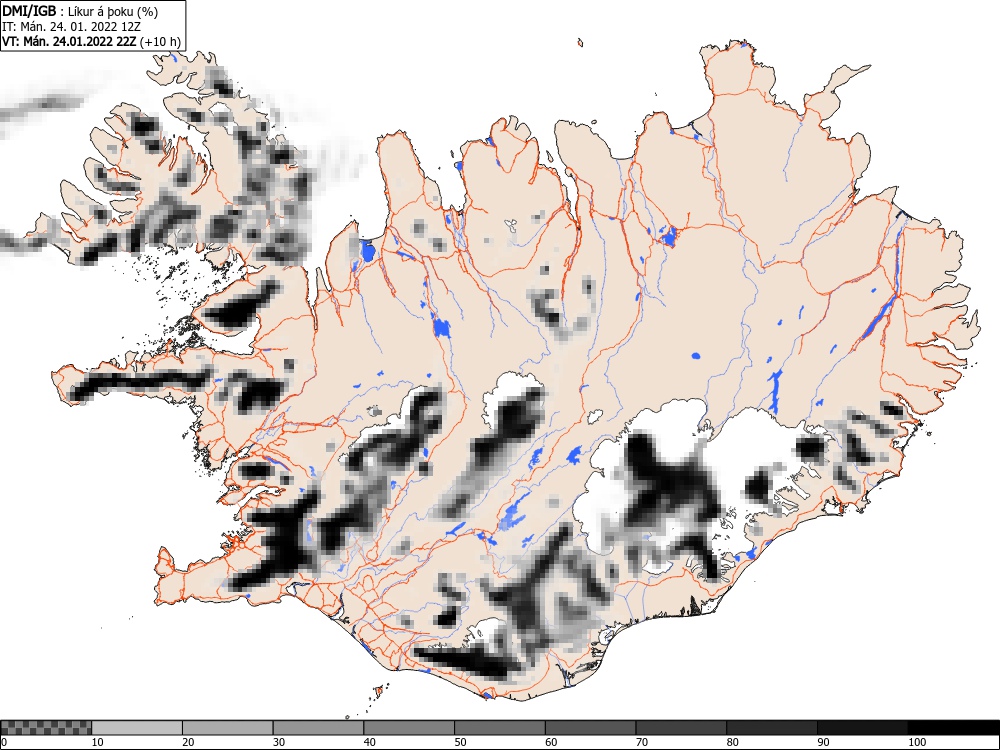The width and height of the screenshot is (1000, 750).
Task: Select the 30–40 gray legend swatch
Action: [318, 728]
